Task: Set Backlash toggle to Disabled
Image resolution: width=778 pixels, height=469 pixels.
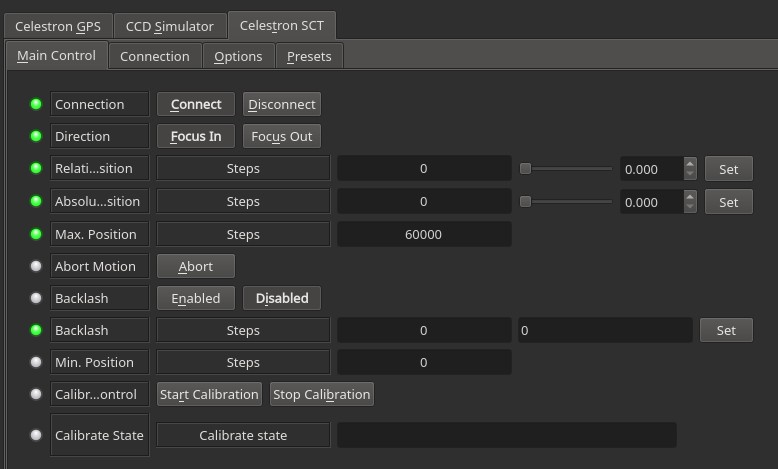Action: 282,298
